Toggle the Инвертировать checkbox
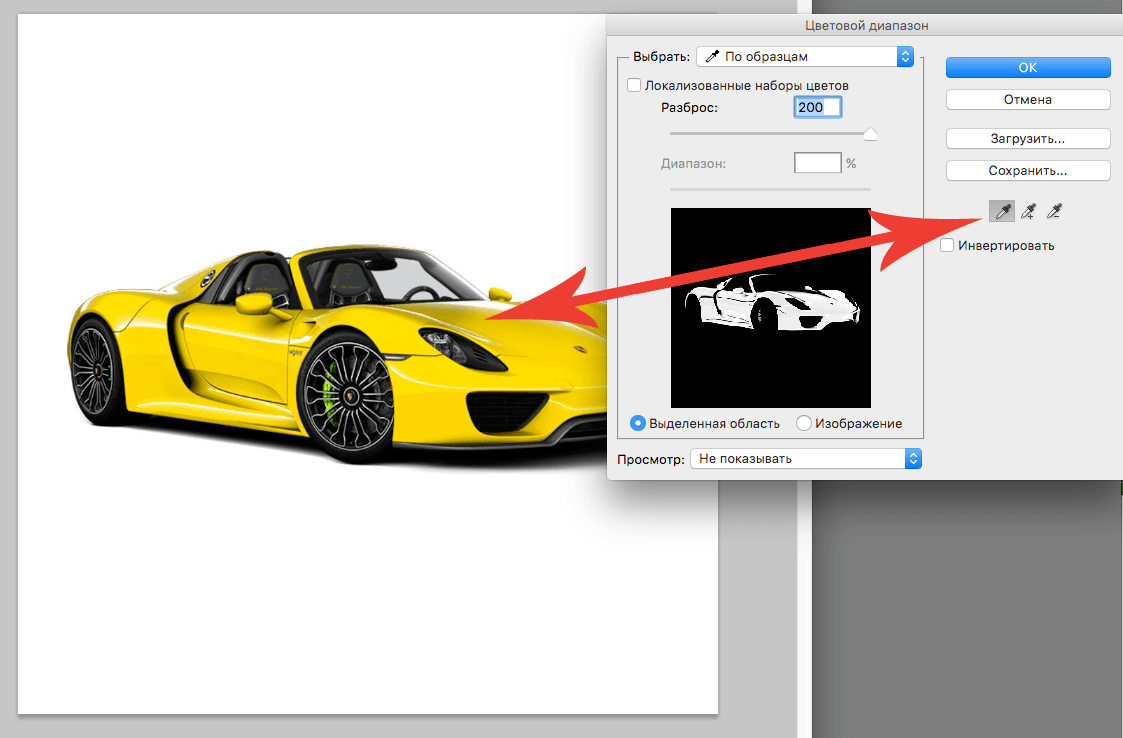This screenshot has width=1123, height=738. 947,245
